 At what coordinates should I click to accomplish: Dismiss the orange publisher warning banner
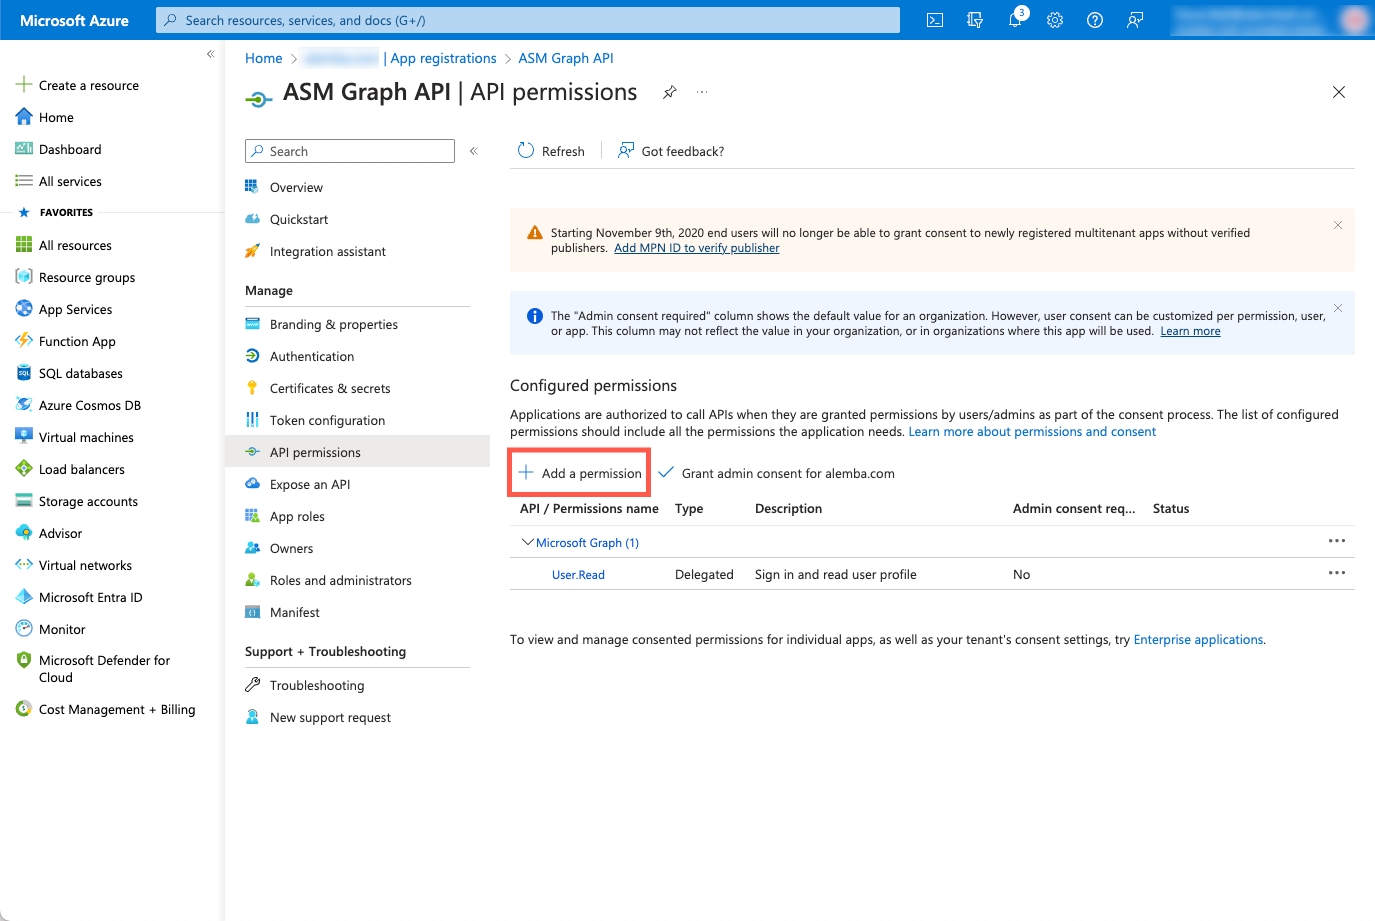1337,225
